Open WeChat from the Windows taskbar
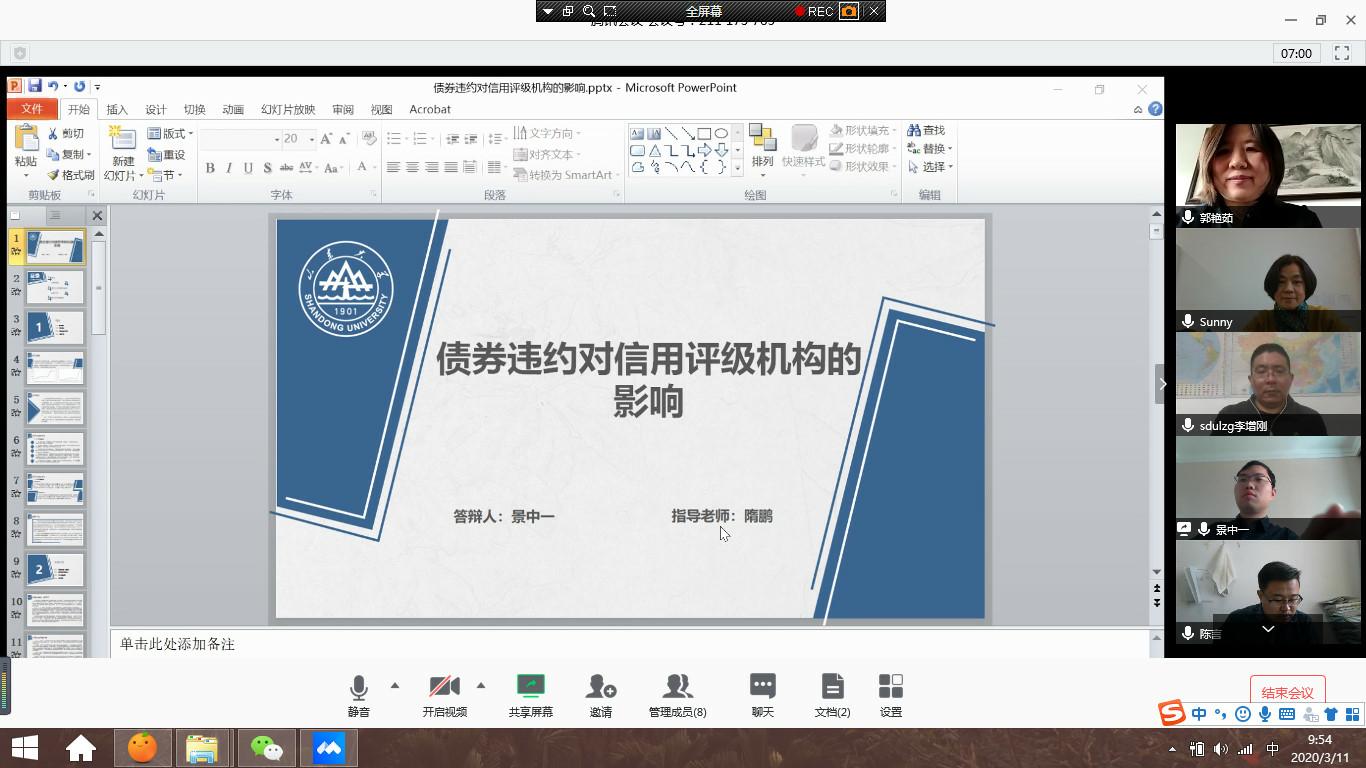The image size is (1366, 768). coord(266,748)
